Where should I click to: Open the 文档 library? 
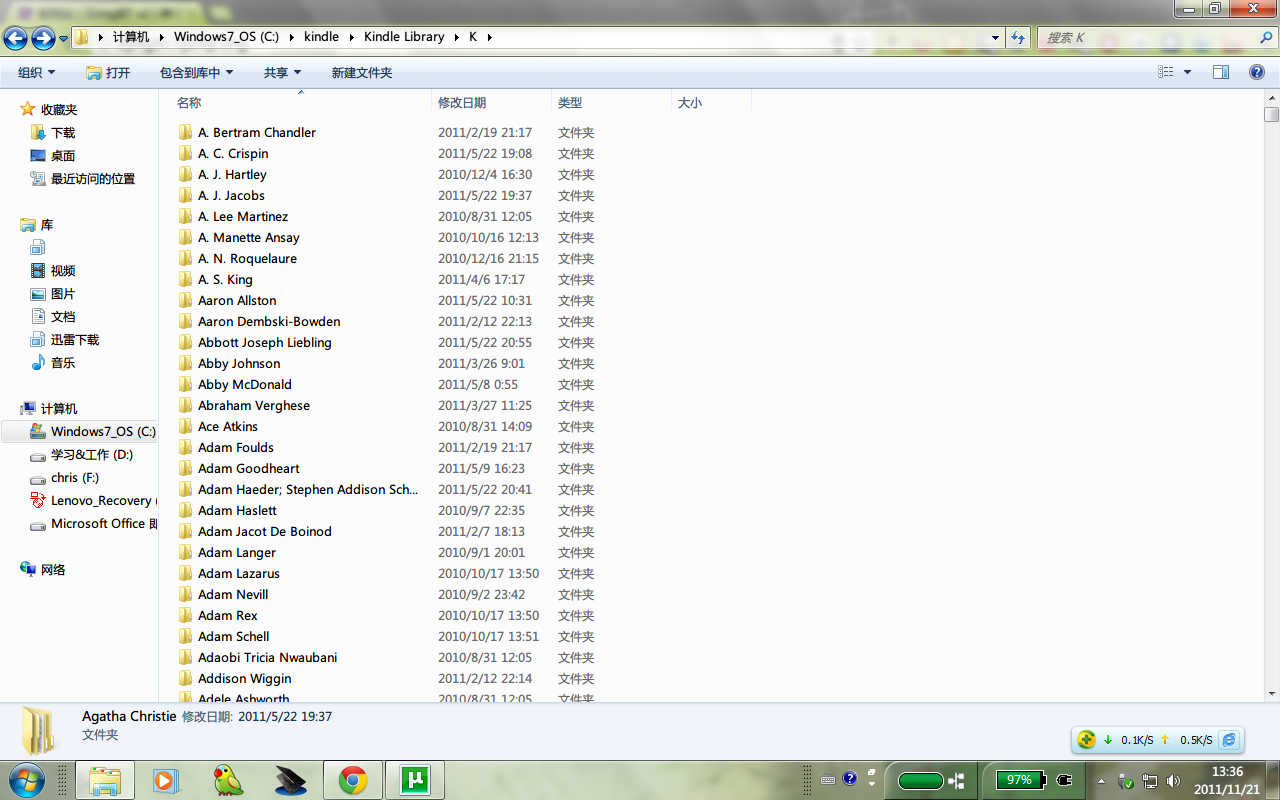point(63,317)
